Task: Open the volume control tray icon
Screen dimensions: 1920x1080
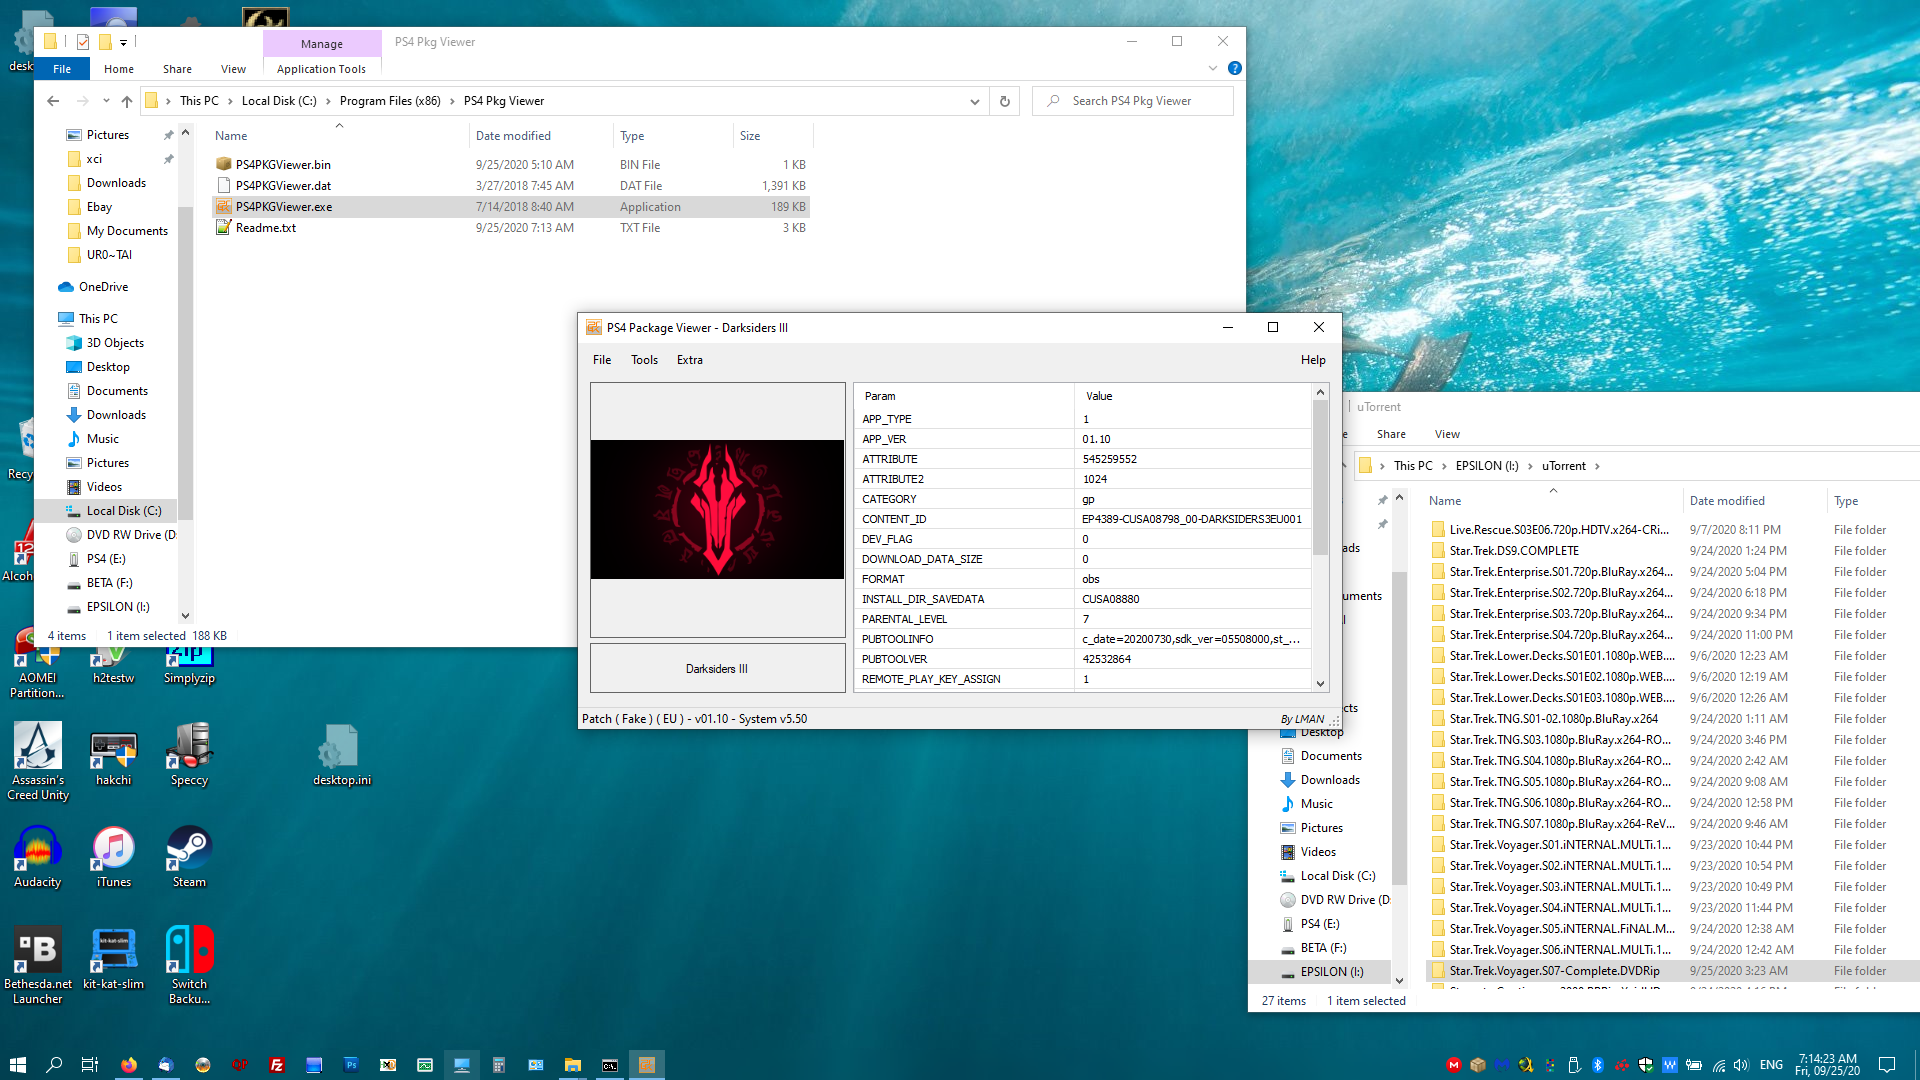Action: pyautogui.click(x=1741, y=1065)
